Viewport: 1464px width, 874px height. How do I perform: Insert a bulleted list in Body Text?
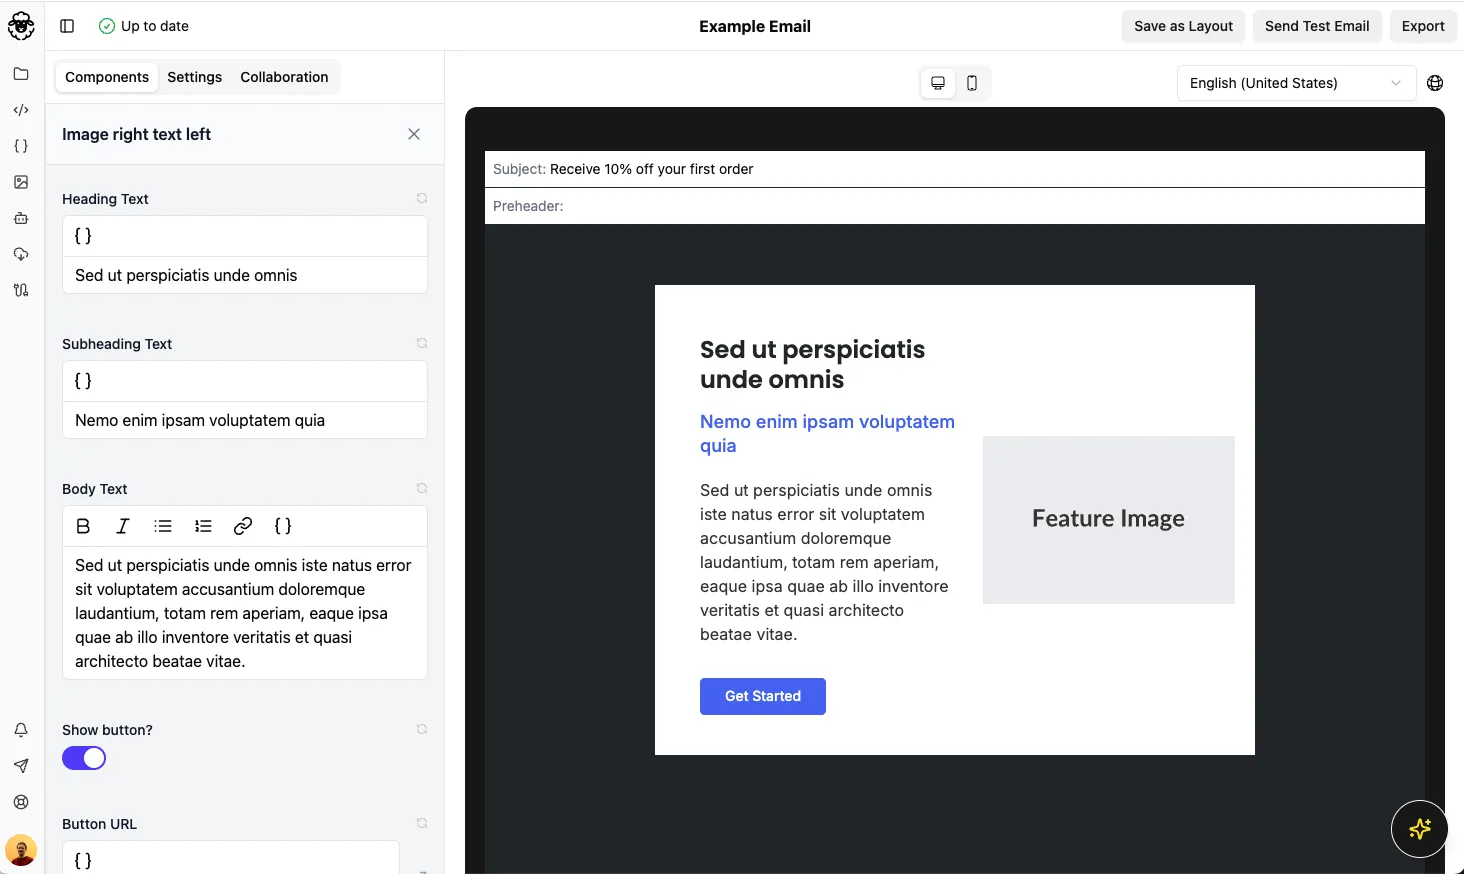coord(163,526)
